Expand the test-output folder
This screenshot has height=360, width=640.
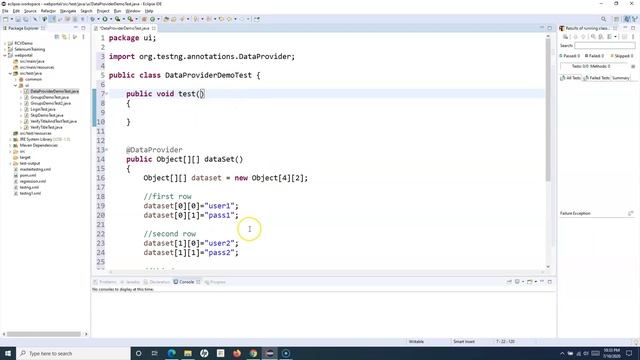10,163
